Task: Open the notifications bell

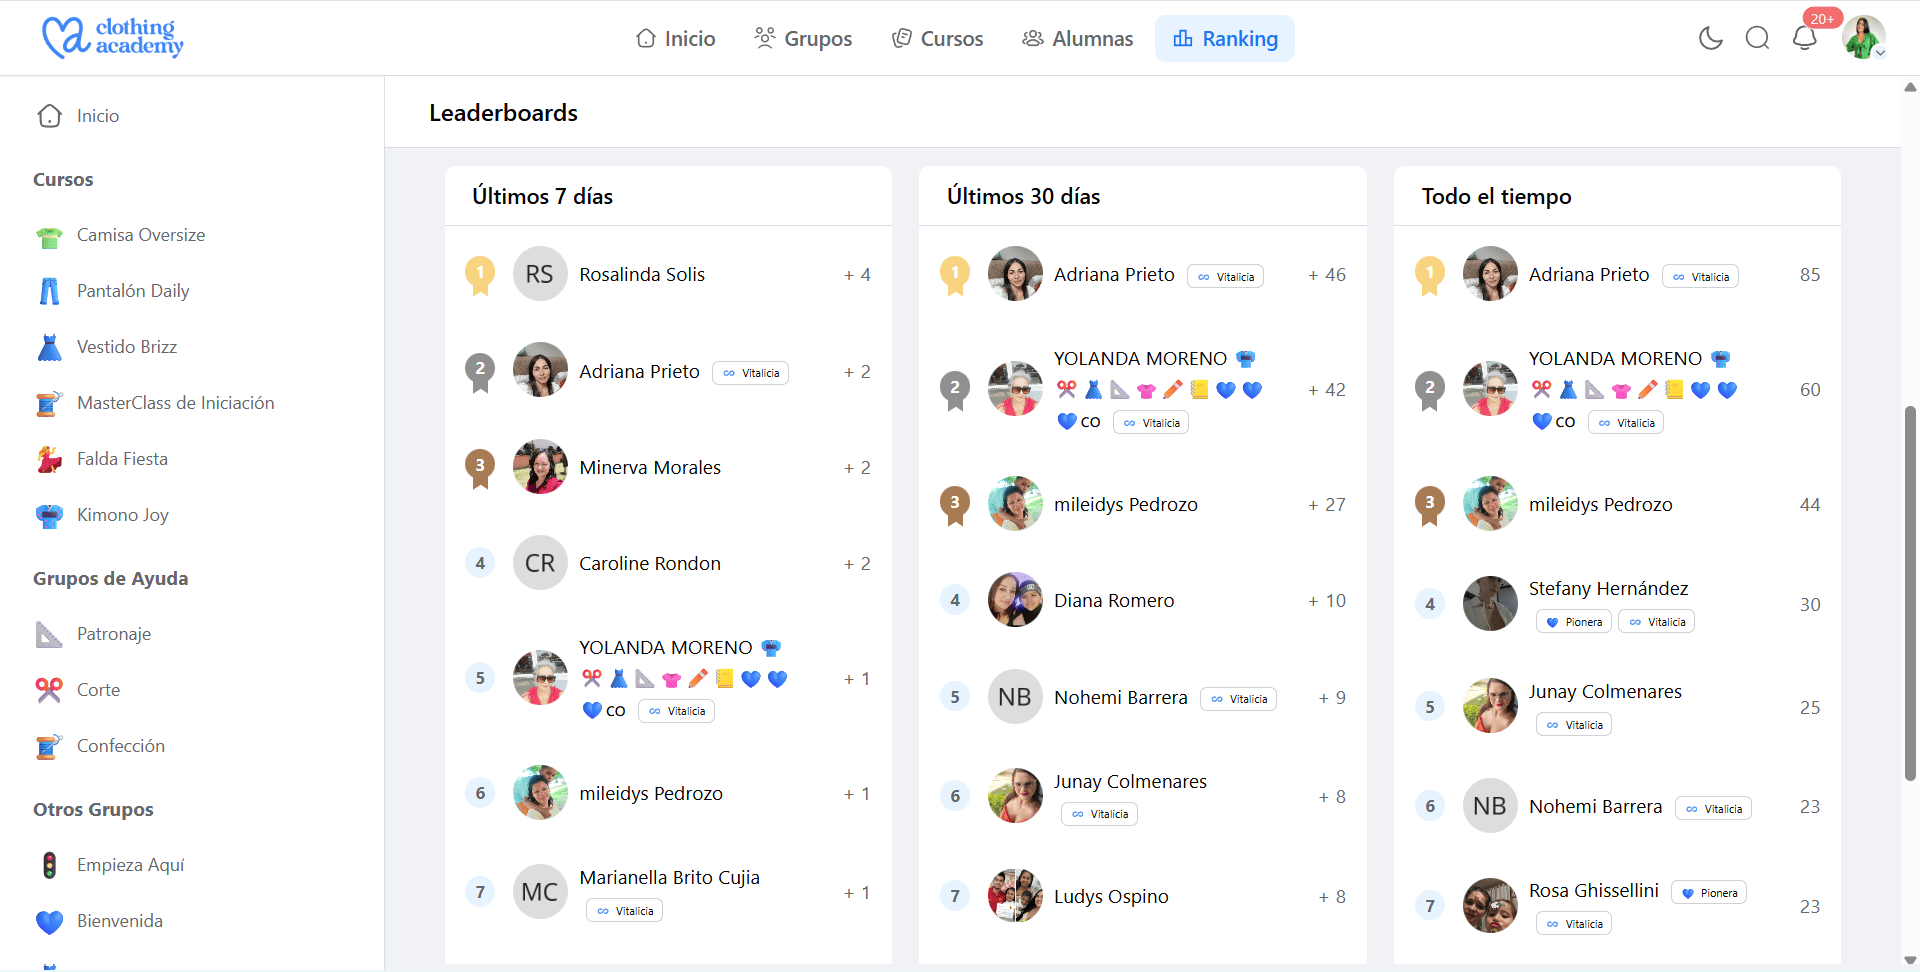Action: (1804, 38)
